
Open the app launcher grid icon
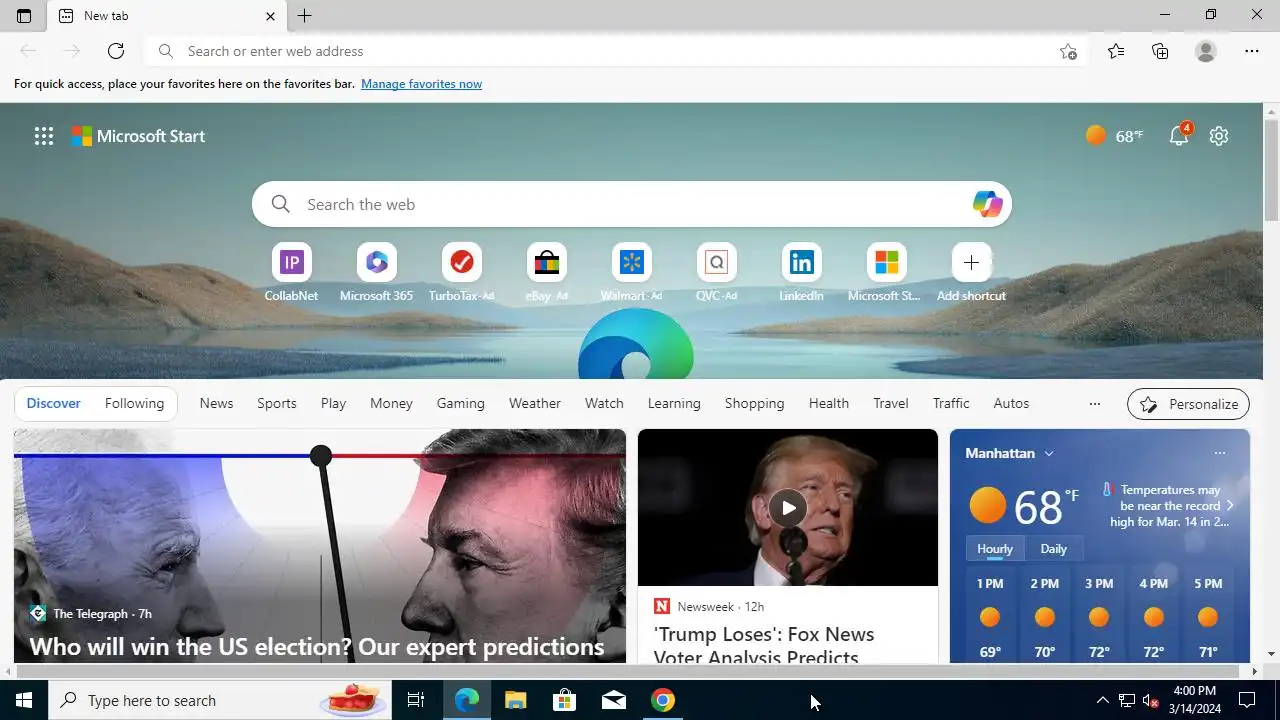pyautogui.click(x=44, y=136)
